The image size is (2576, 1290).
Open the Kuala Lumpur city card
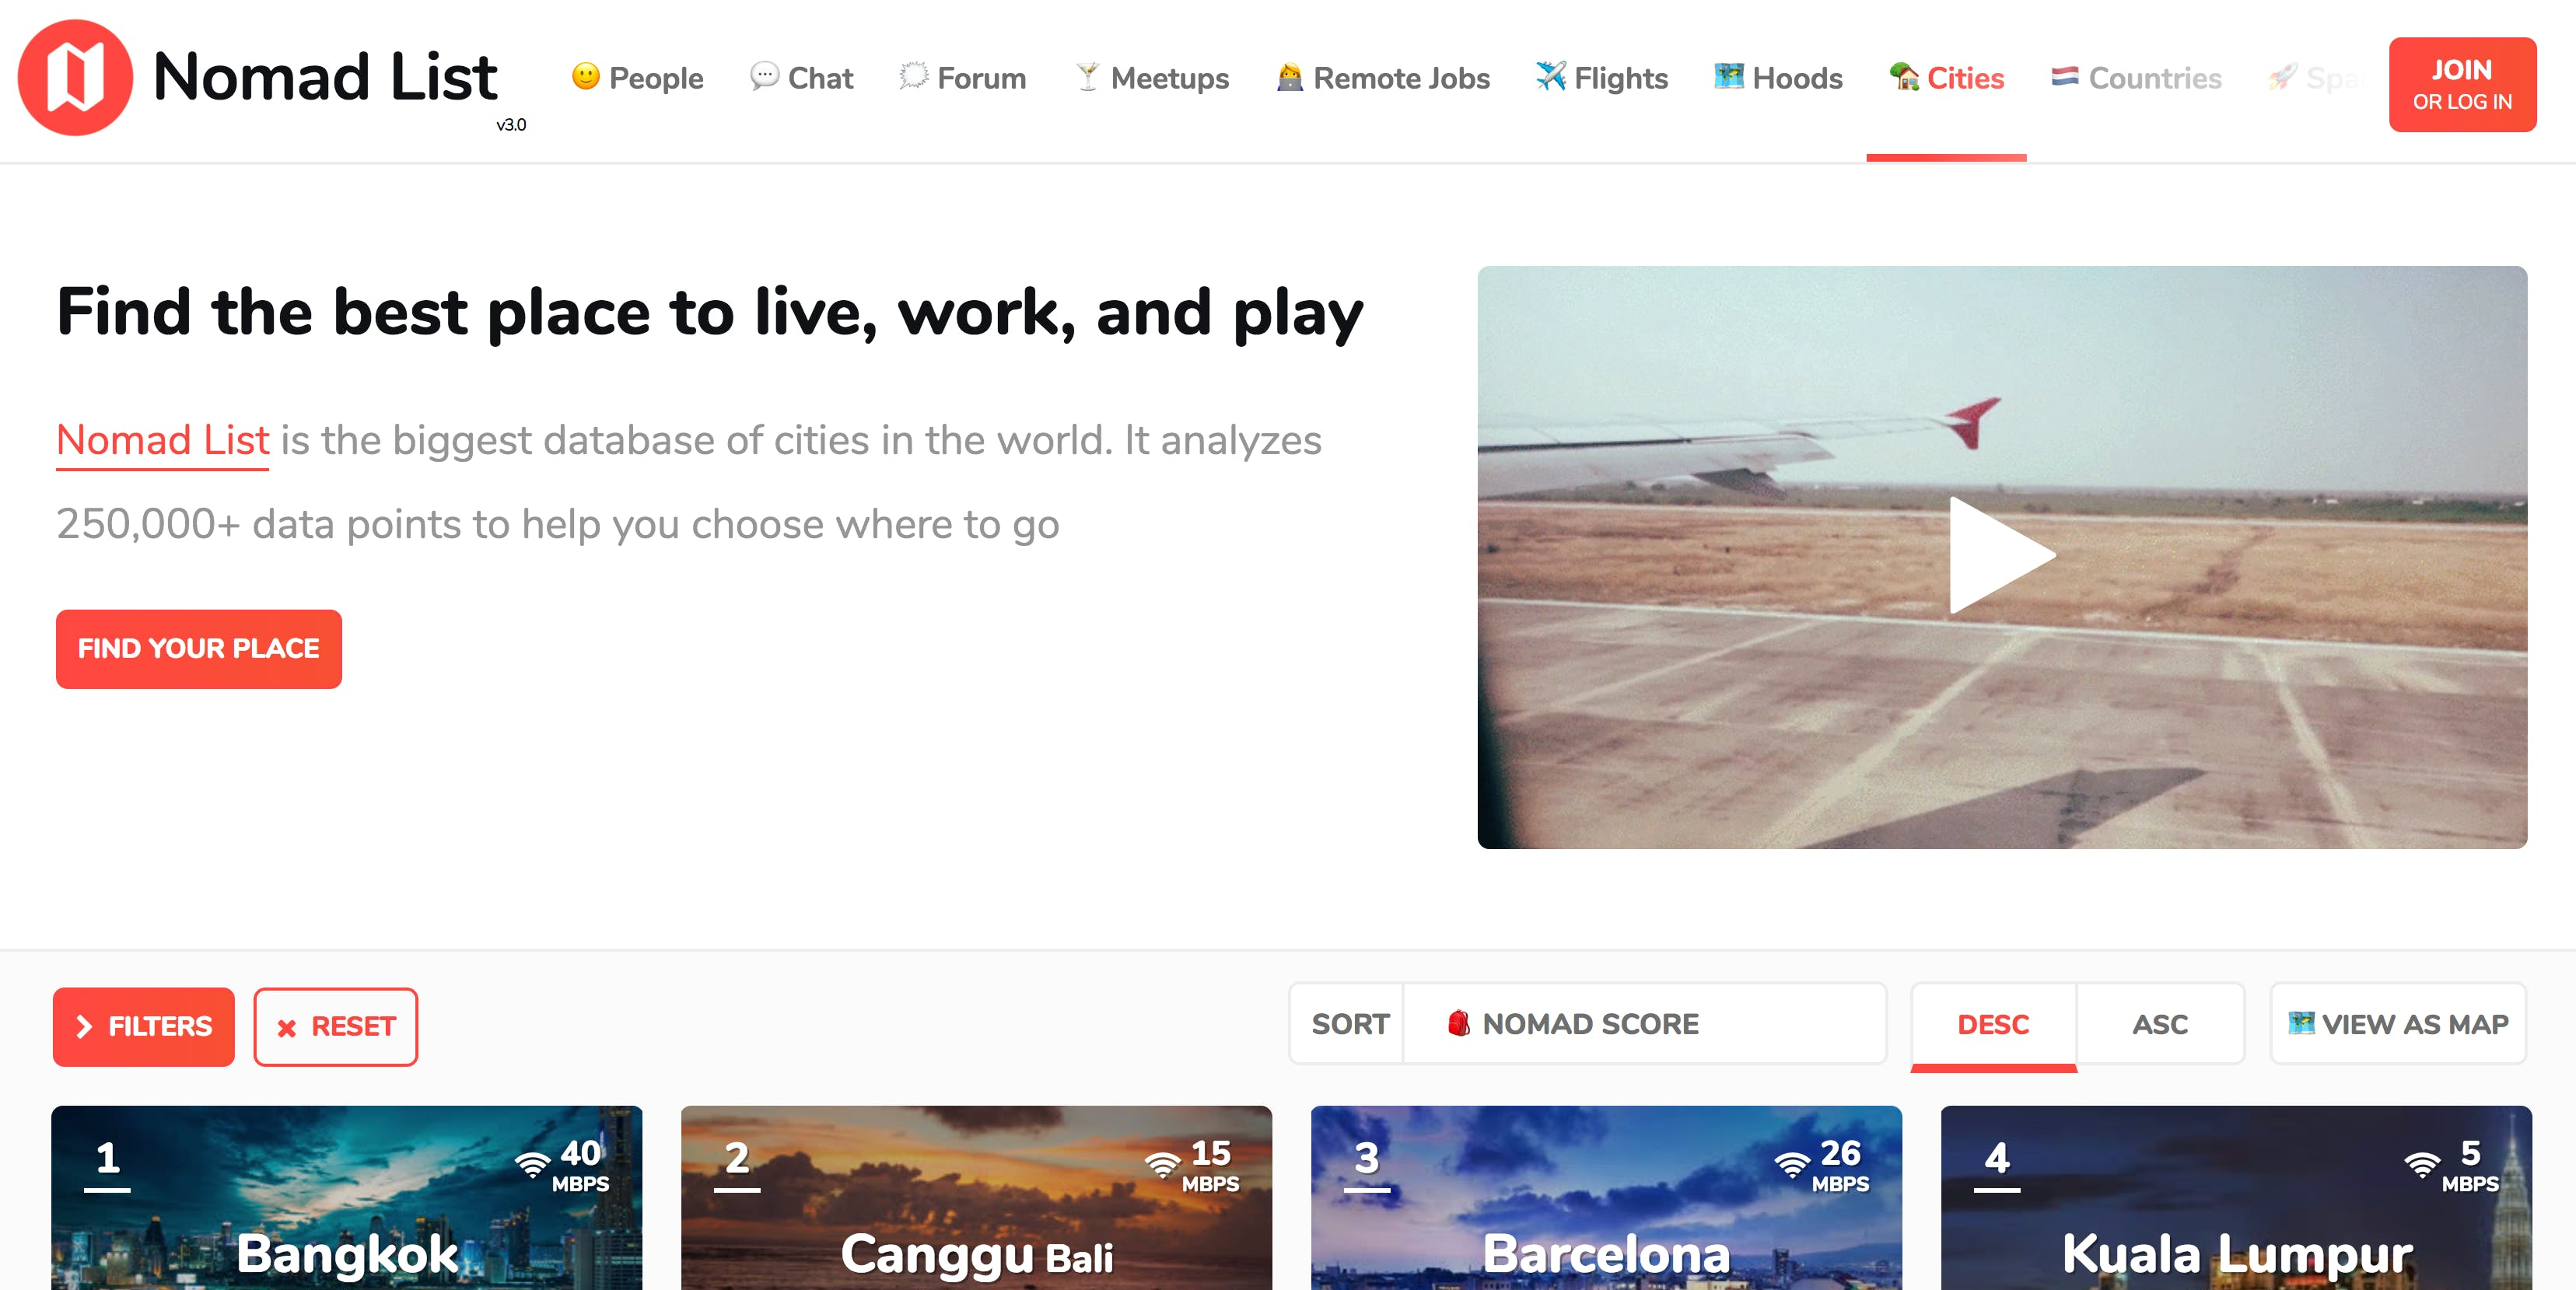pos(2237,1198)
